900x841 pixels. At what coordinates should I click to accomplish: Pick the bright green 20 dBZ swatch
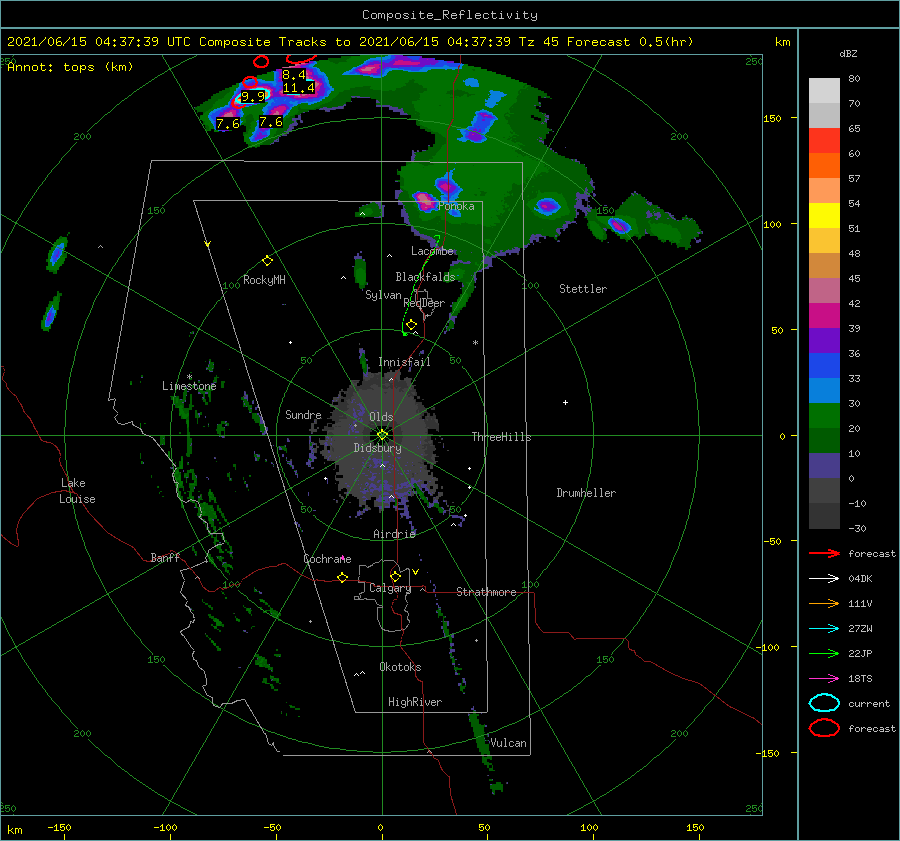pos(824,416)
